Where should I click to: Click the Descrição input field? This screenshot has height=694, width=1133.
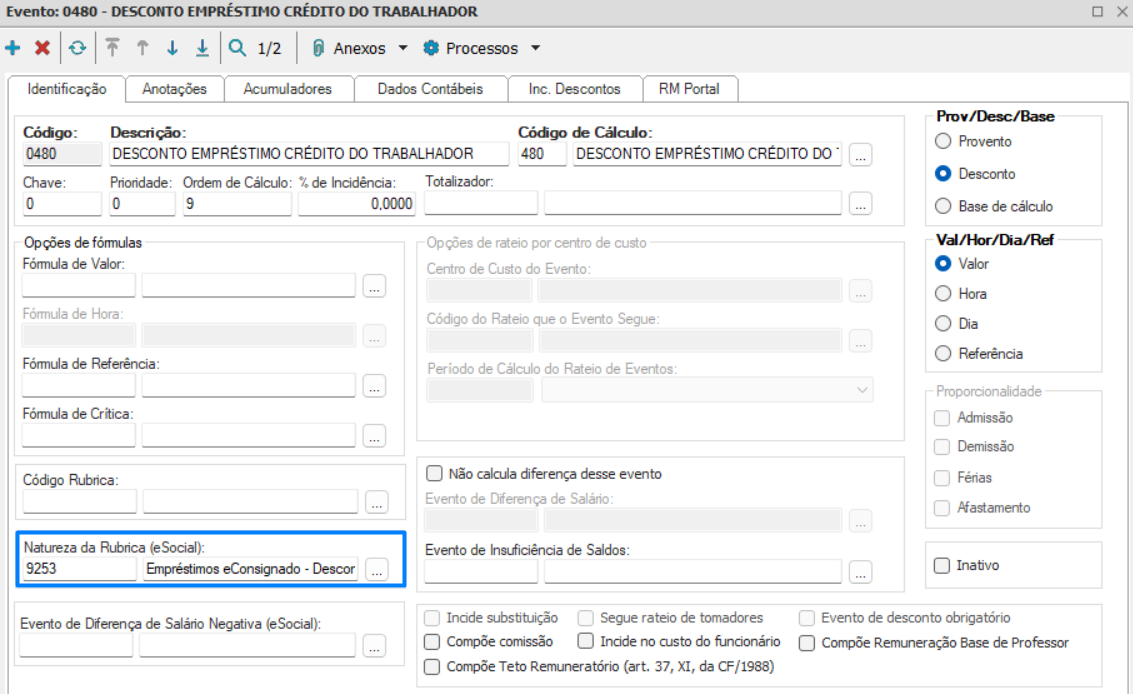coord(309,154)
